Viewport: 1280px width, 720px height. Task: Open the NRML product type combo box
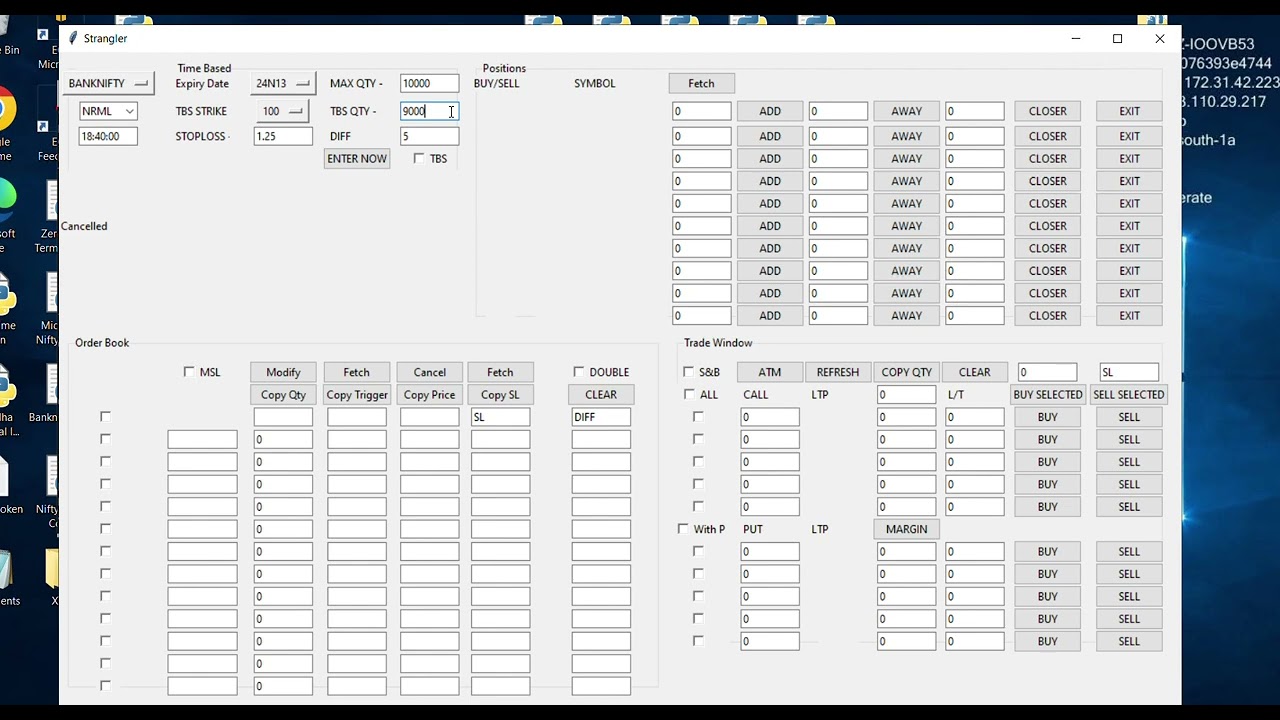(108, 111)
